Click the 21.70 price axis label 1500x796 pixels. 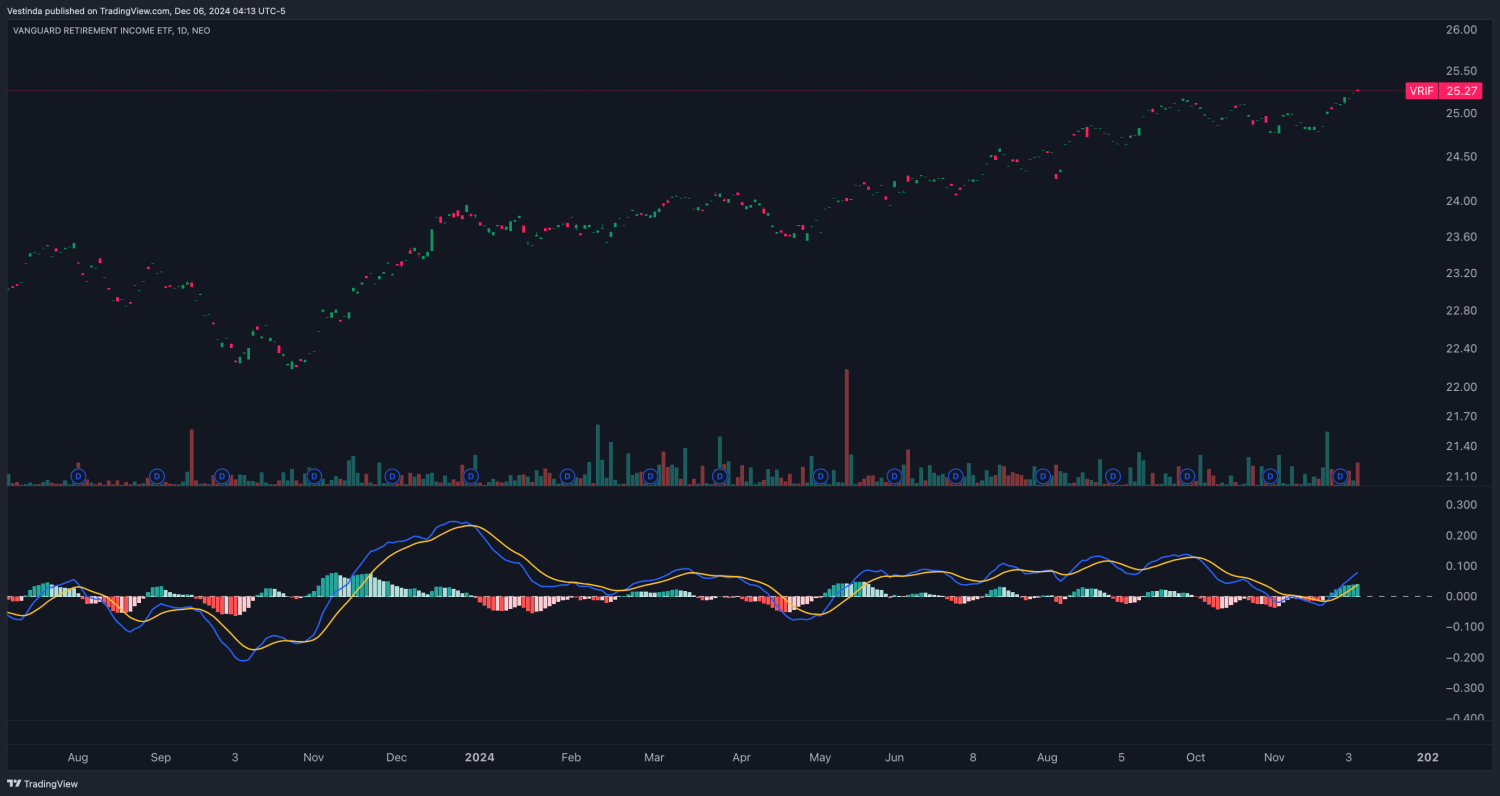coord(1462,416)
